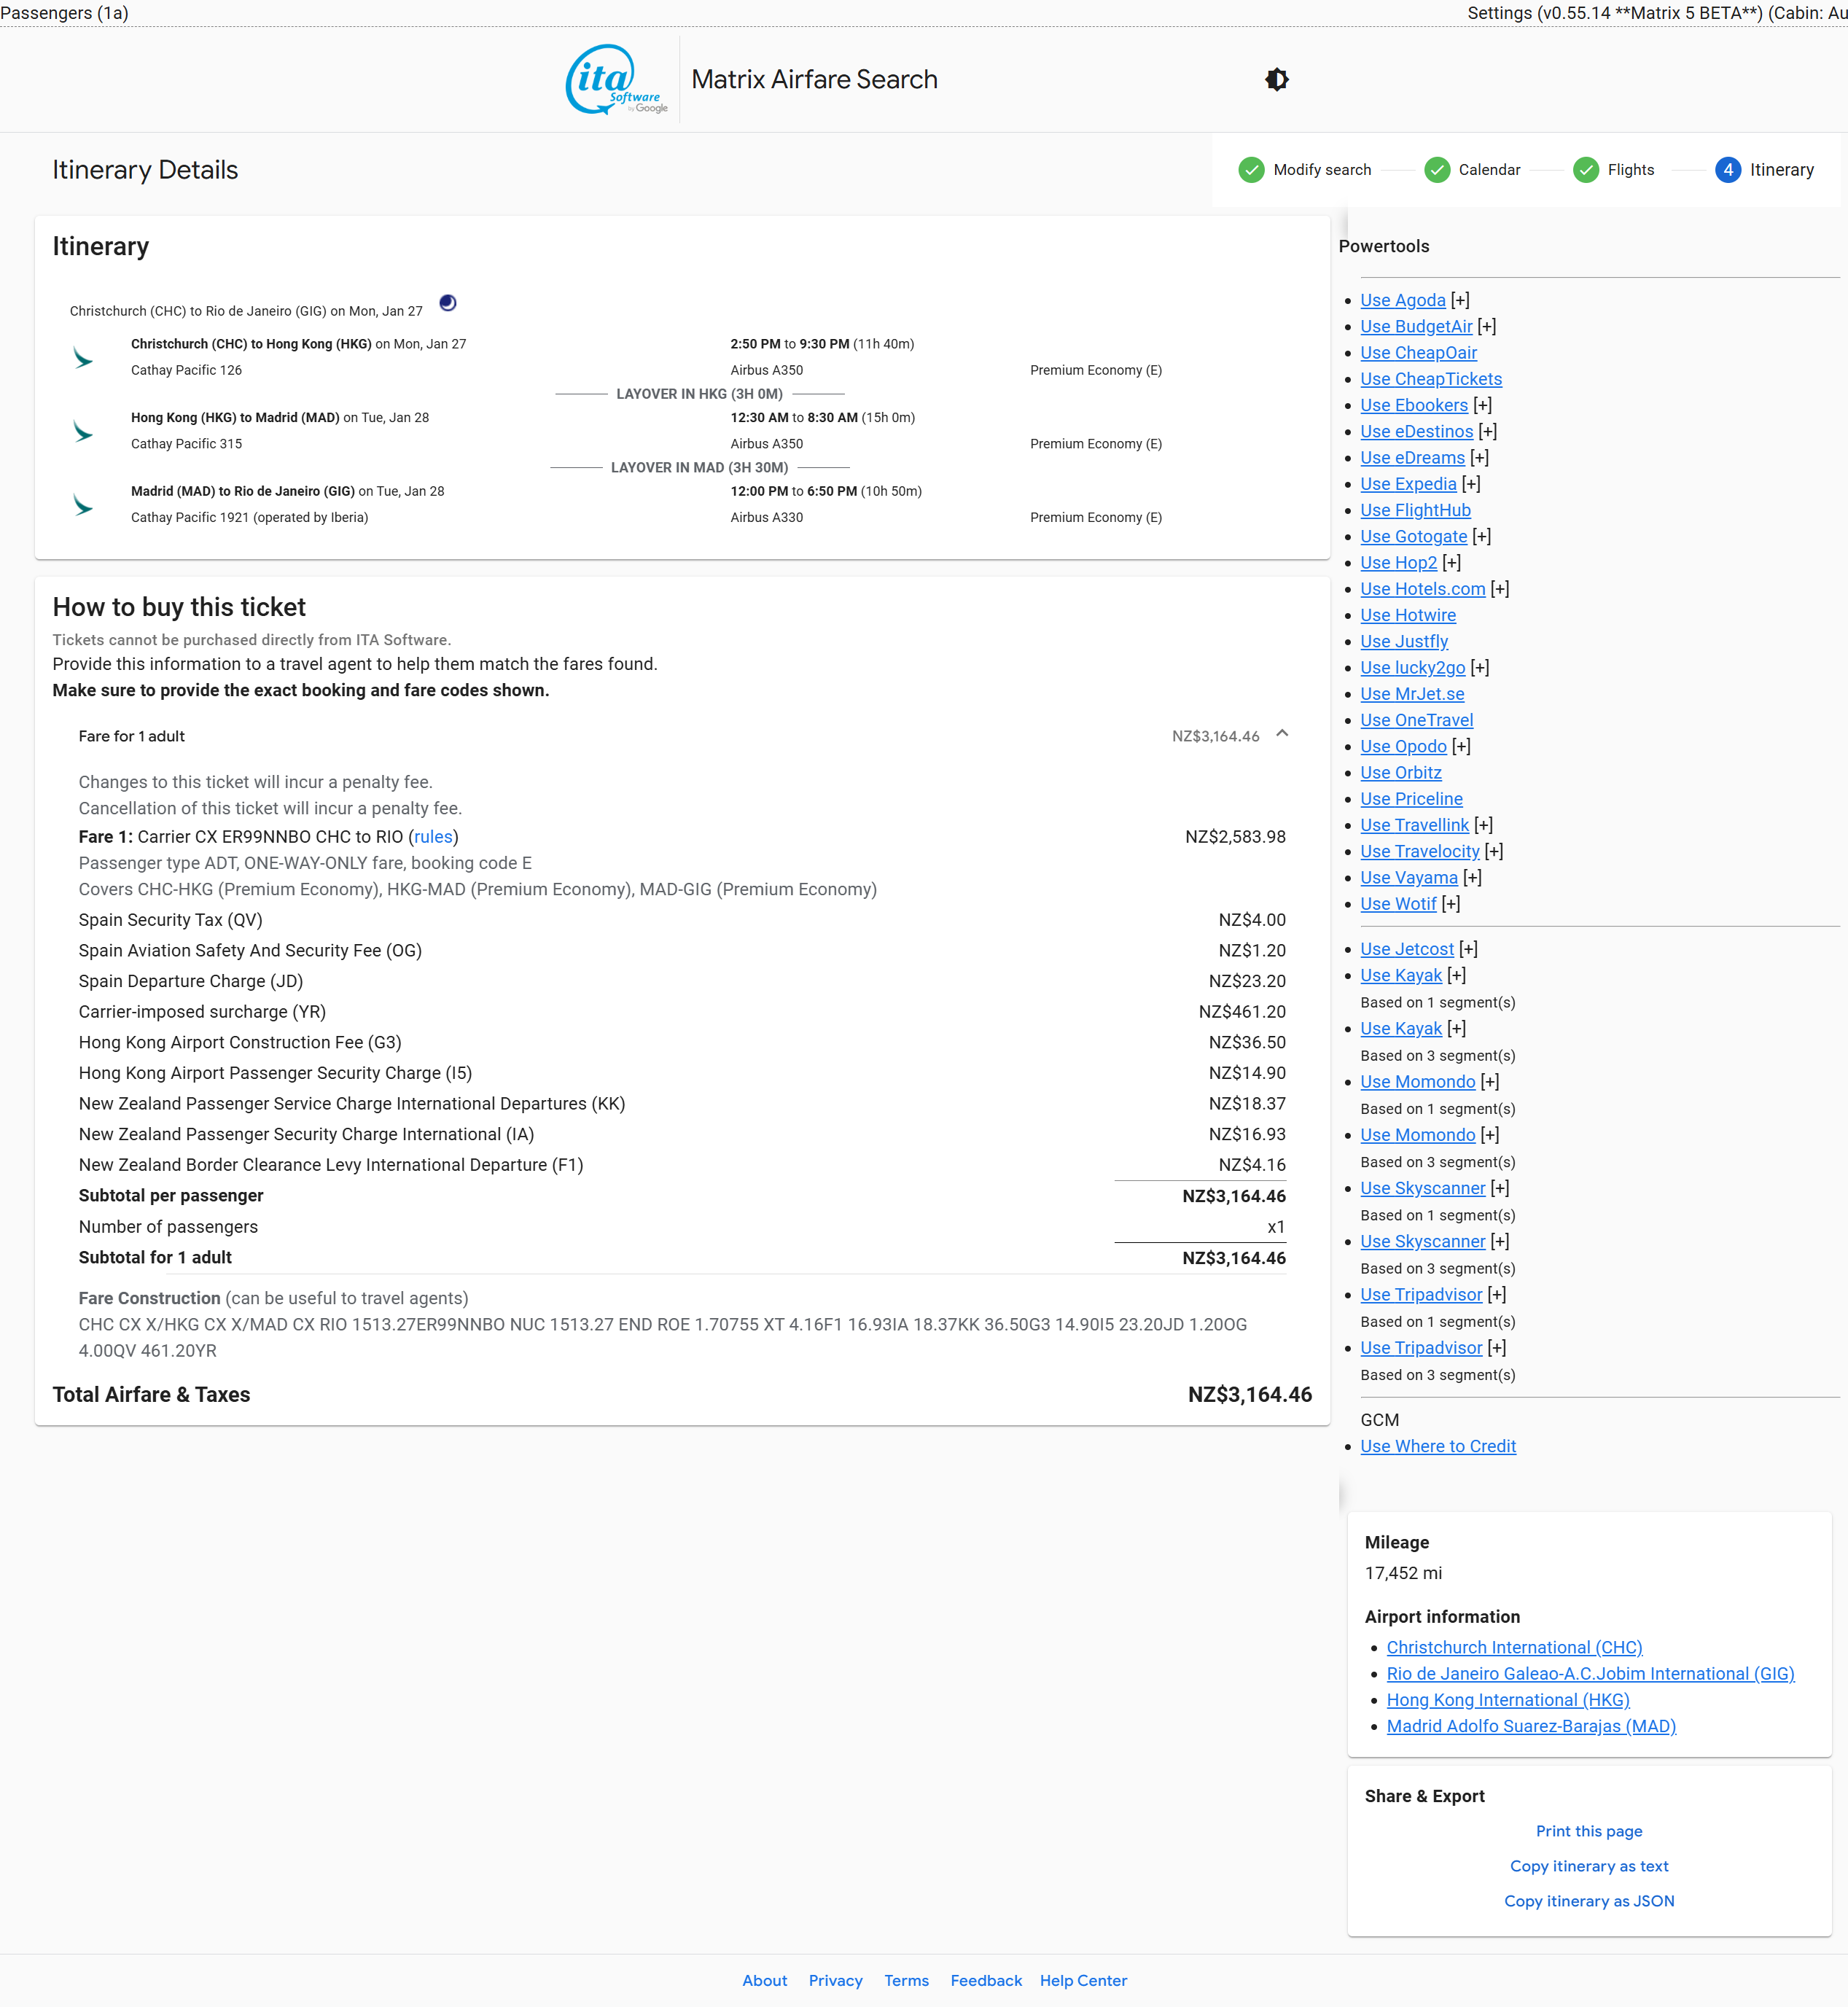Click the number 4 Itinerary step icon
The width and height of the screenshot is (1848, 2007).
1727,170
